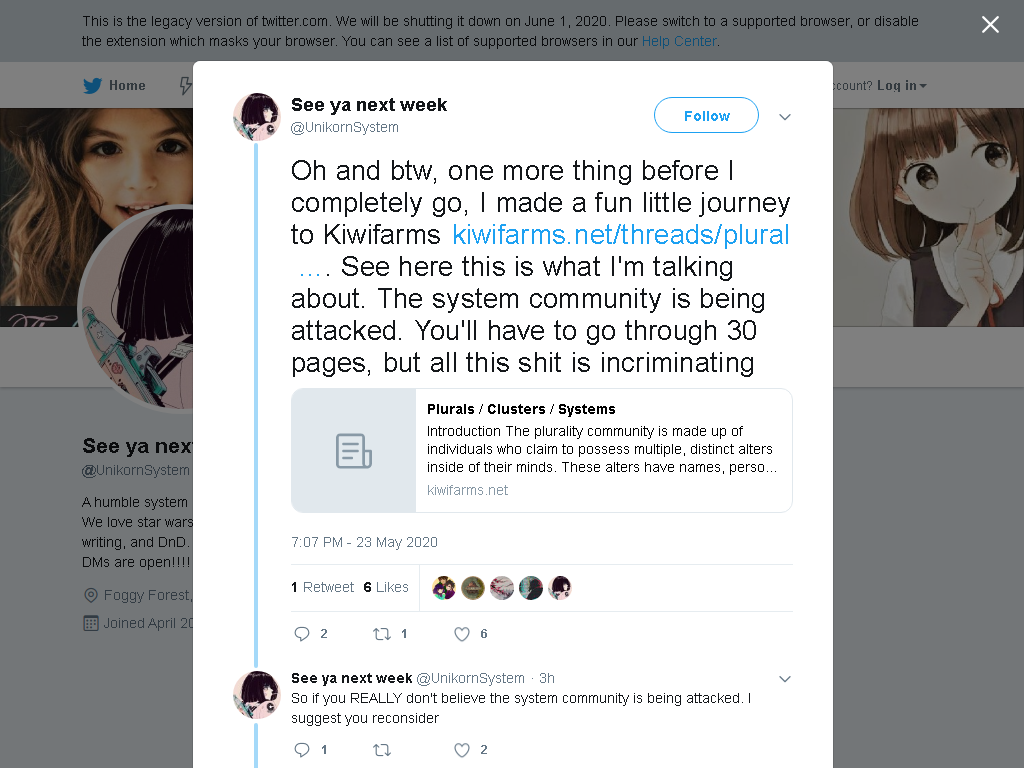The width and height of the screenshot is (1024, 768).
Task: Follow the @UnikornSystem account
Action: [x=707, y=116]
